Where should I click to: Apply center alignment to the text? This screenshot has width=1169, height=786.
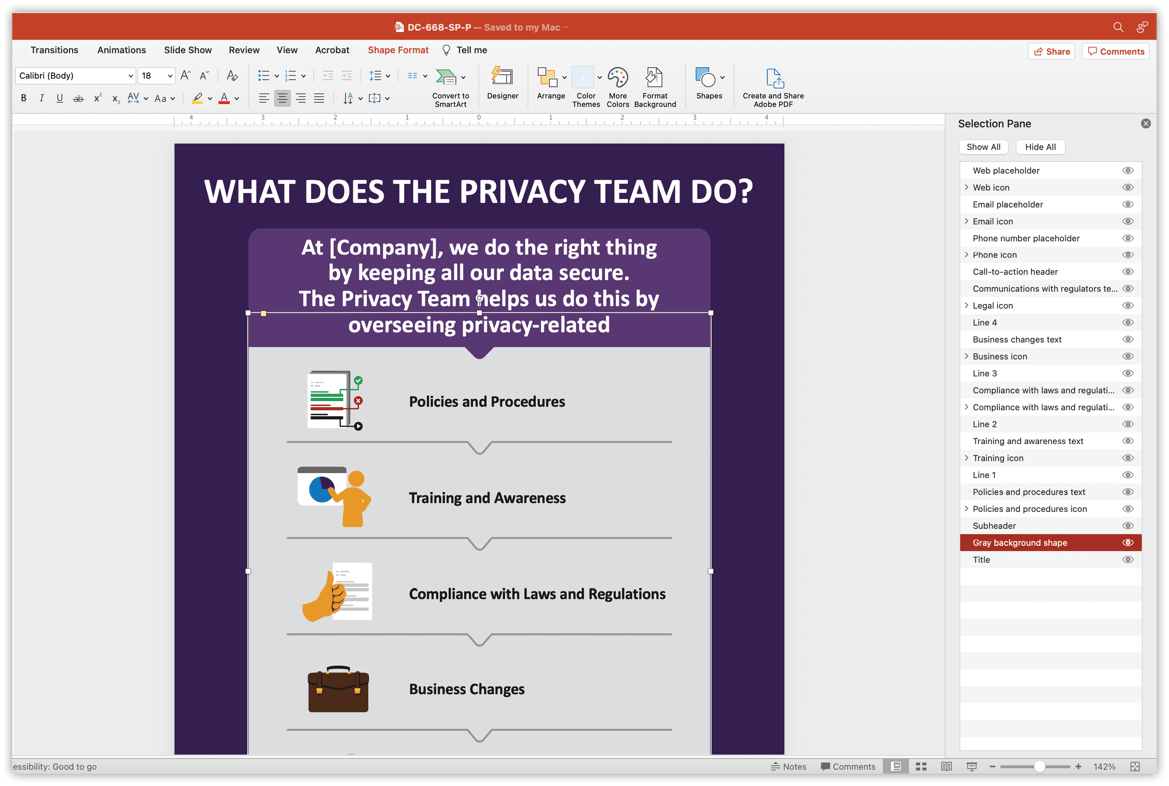point(282,98)
